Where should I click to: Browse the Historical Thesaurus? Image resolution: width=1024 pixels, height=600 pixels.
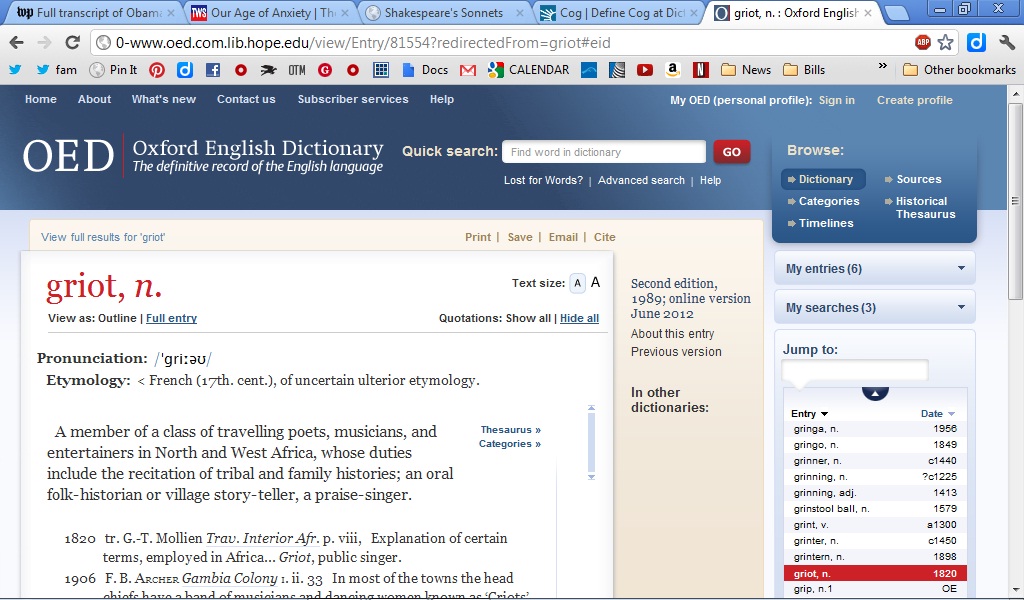pos(925,208)
